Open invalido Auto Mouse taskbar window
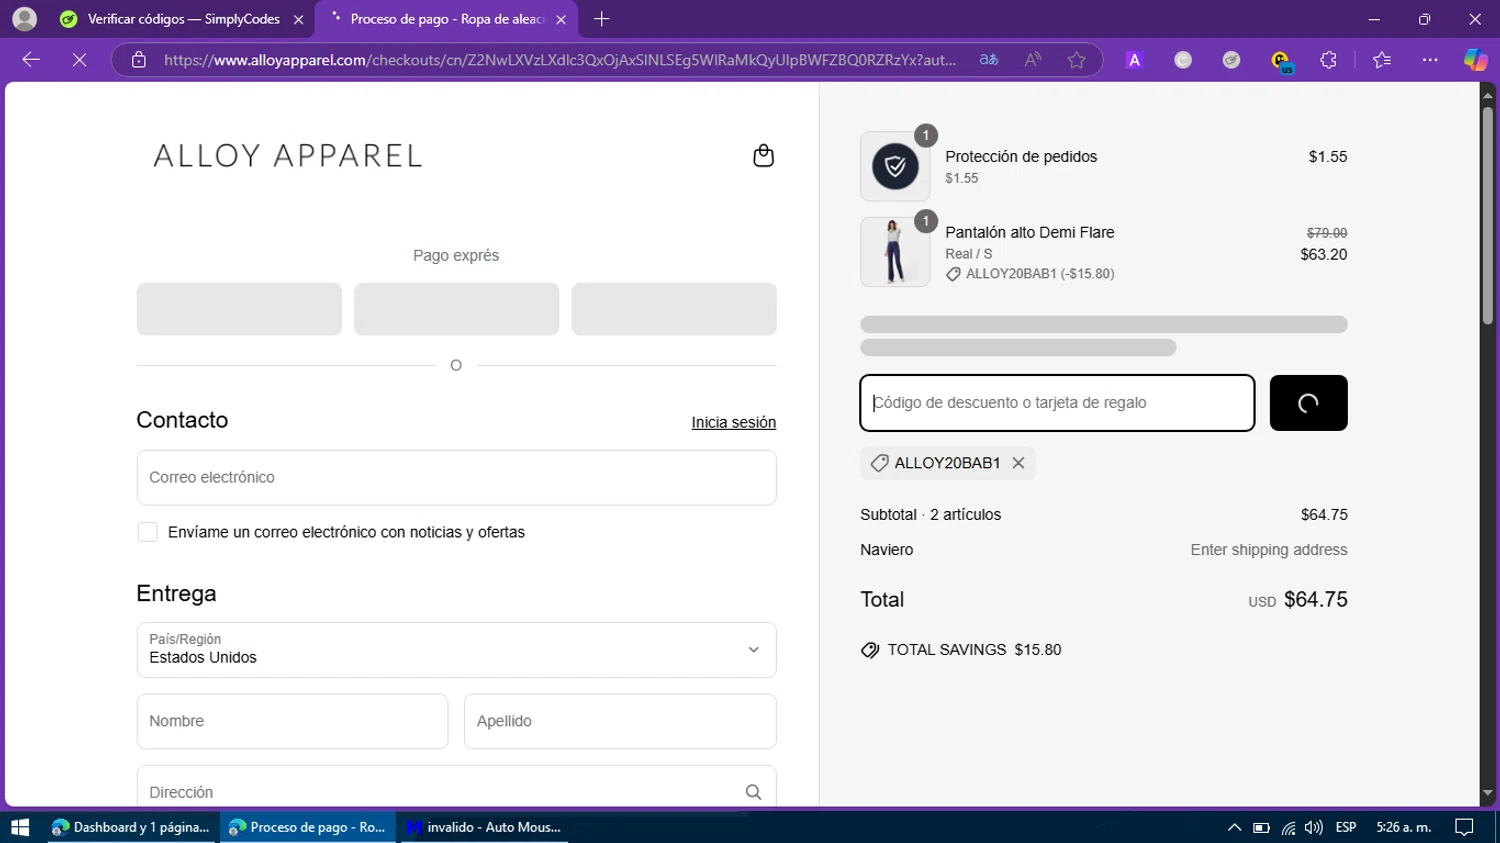 click(x=484, y=827)
